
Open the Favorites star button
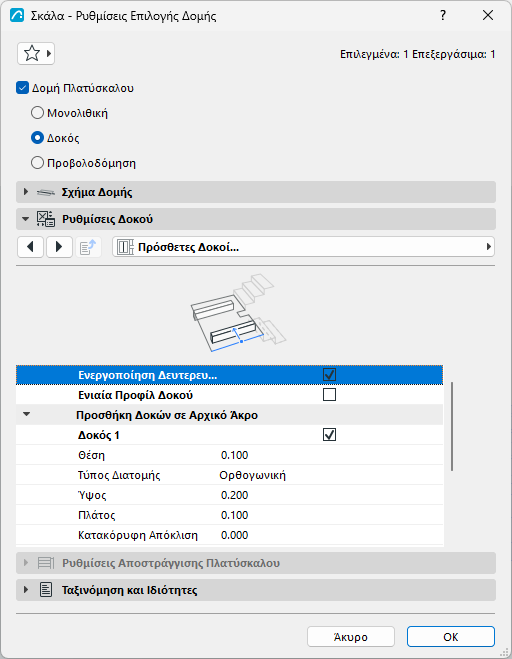tap(36, 53)
